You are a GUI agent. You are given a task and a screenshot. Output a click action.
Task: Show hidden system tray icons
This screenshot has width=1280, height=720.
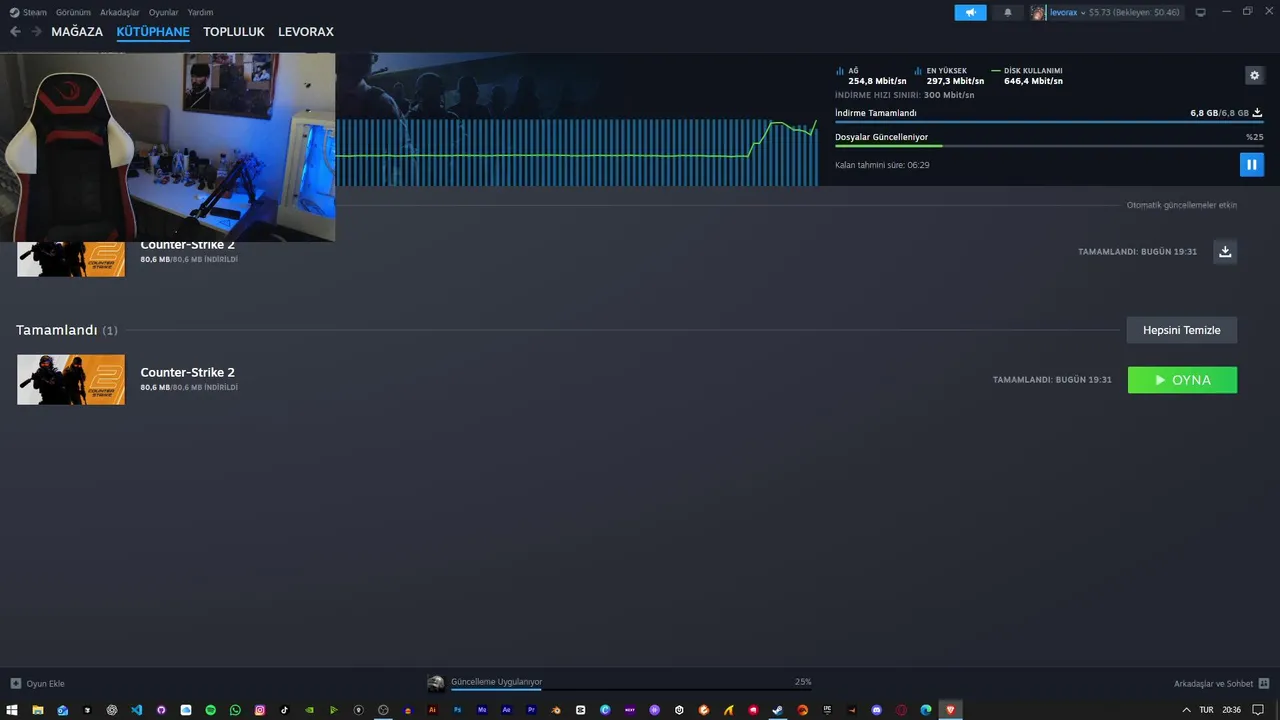coord(1187,710)
